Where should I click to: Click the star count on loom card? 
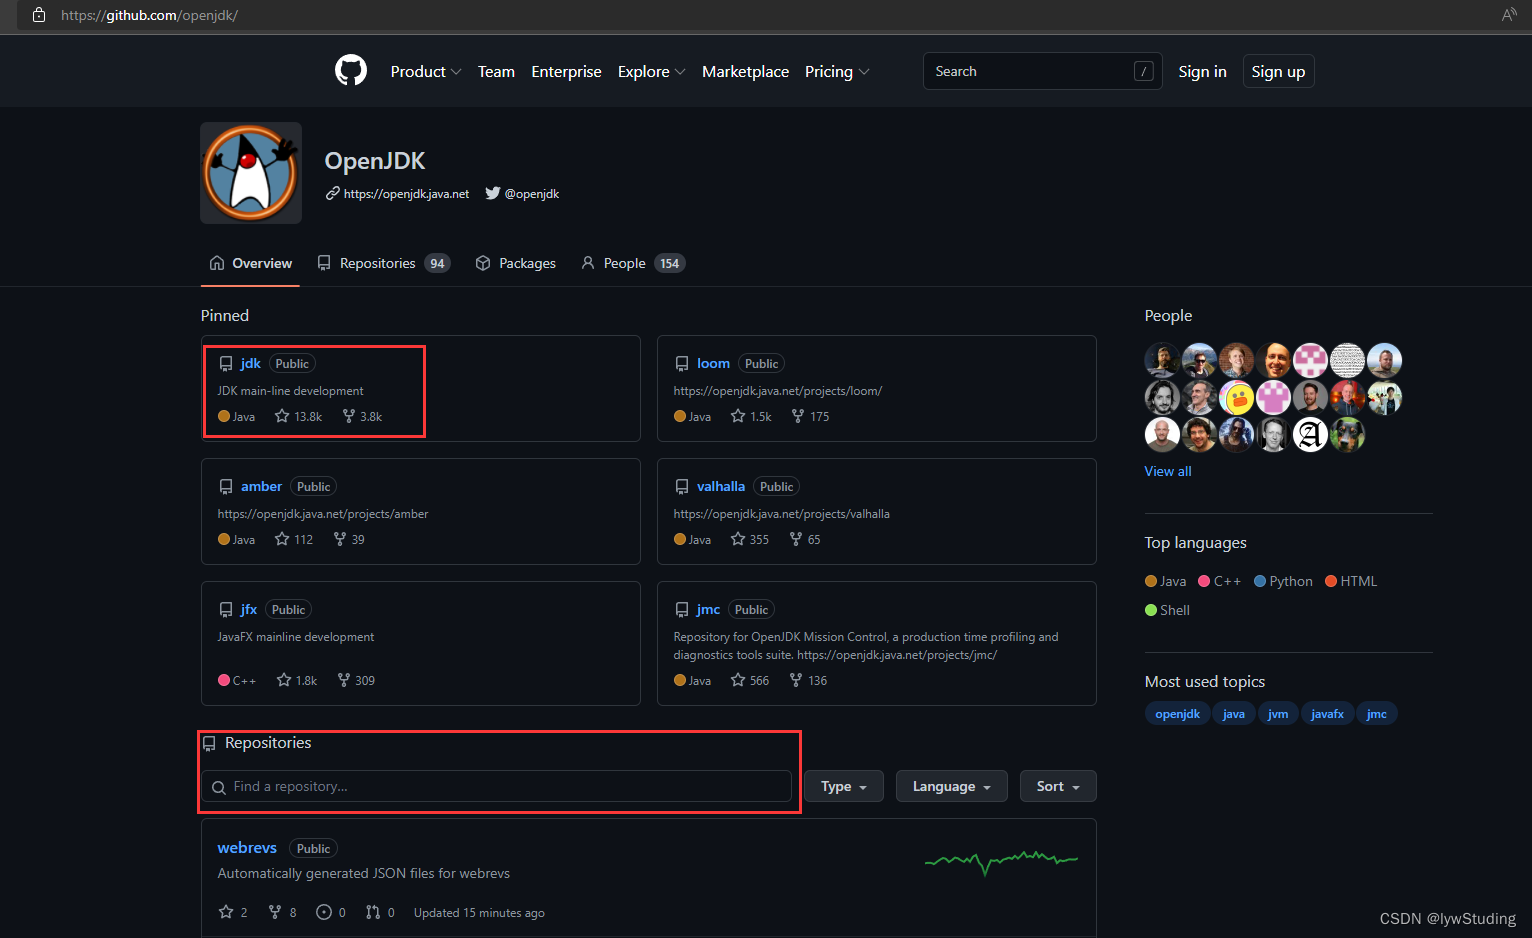[761, 417]
